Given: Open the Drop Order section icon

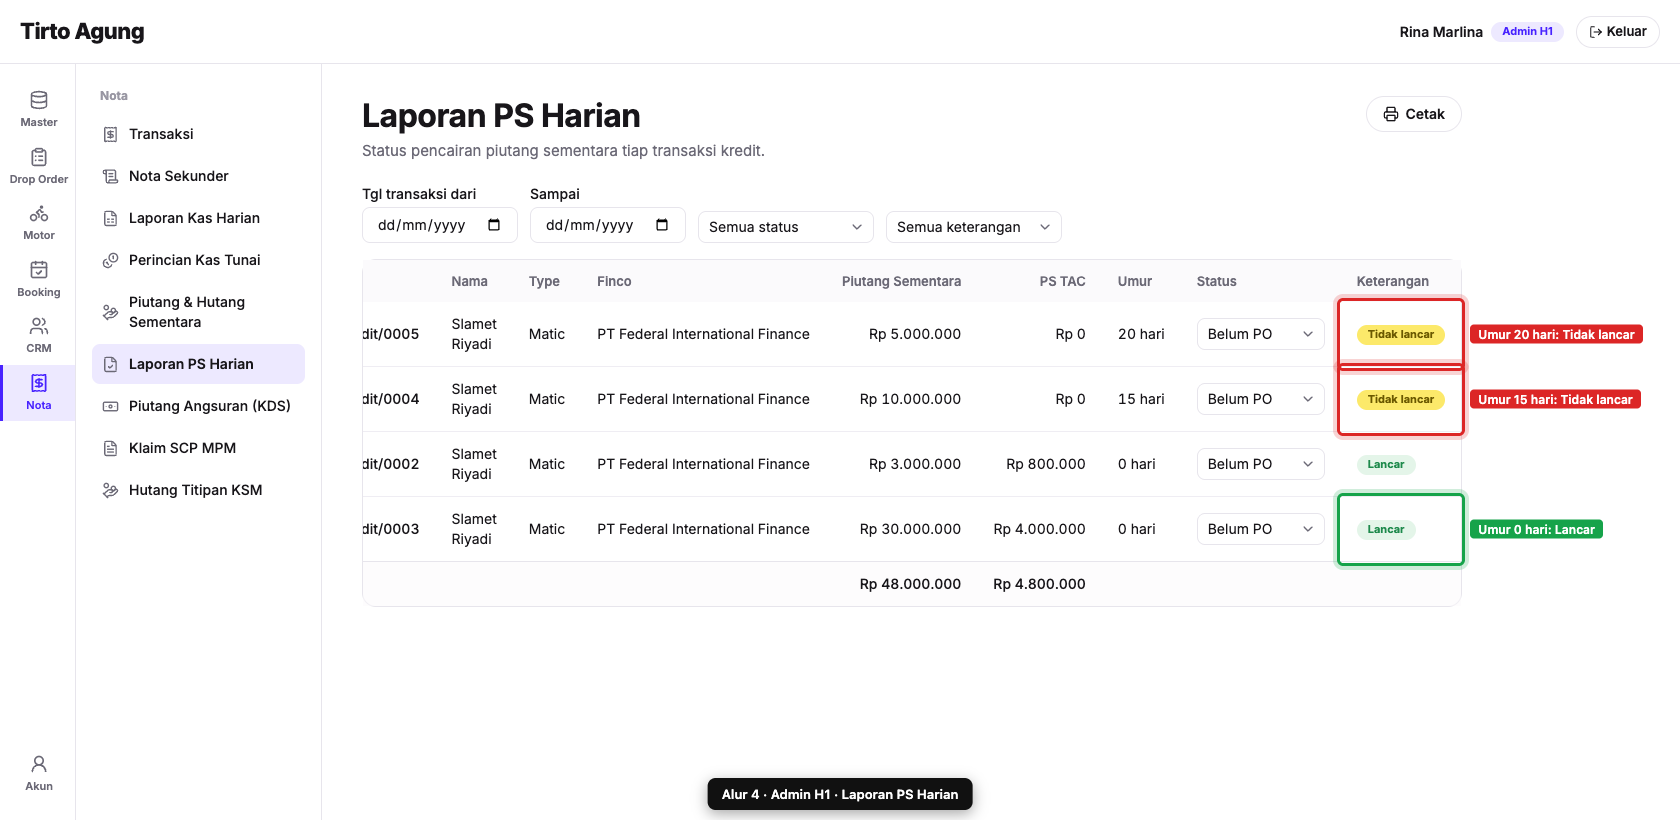Looking at the screenshot, I should click(x=39, y=157).
